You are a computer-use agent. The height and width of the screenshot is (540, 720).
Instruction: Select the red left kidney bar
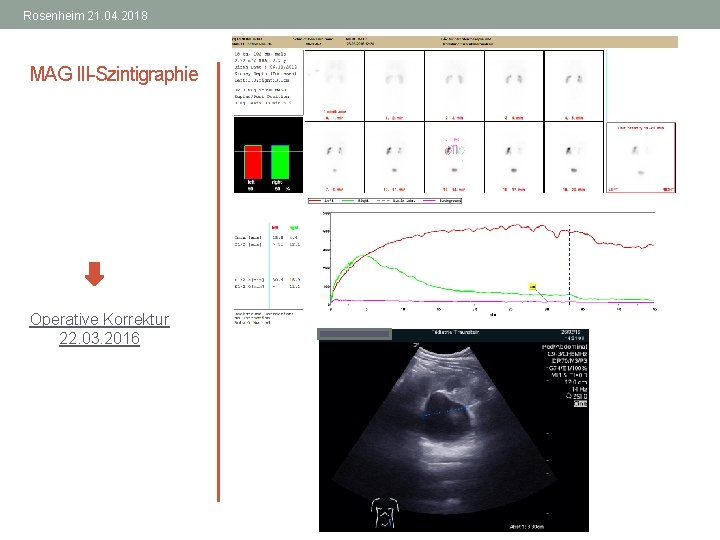pos(253,162)
